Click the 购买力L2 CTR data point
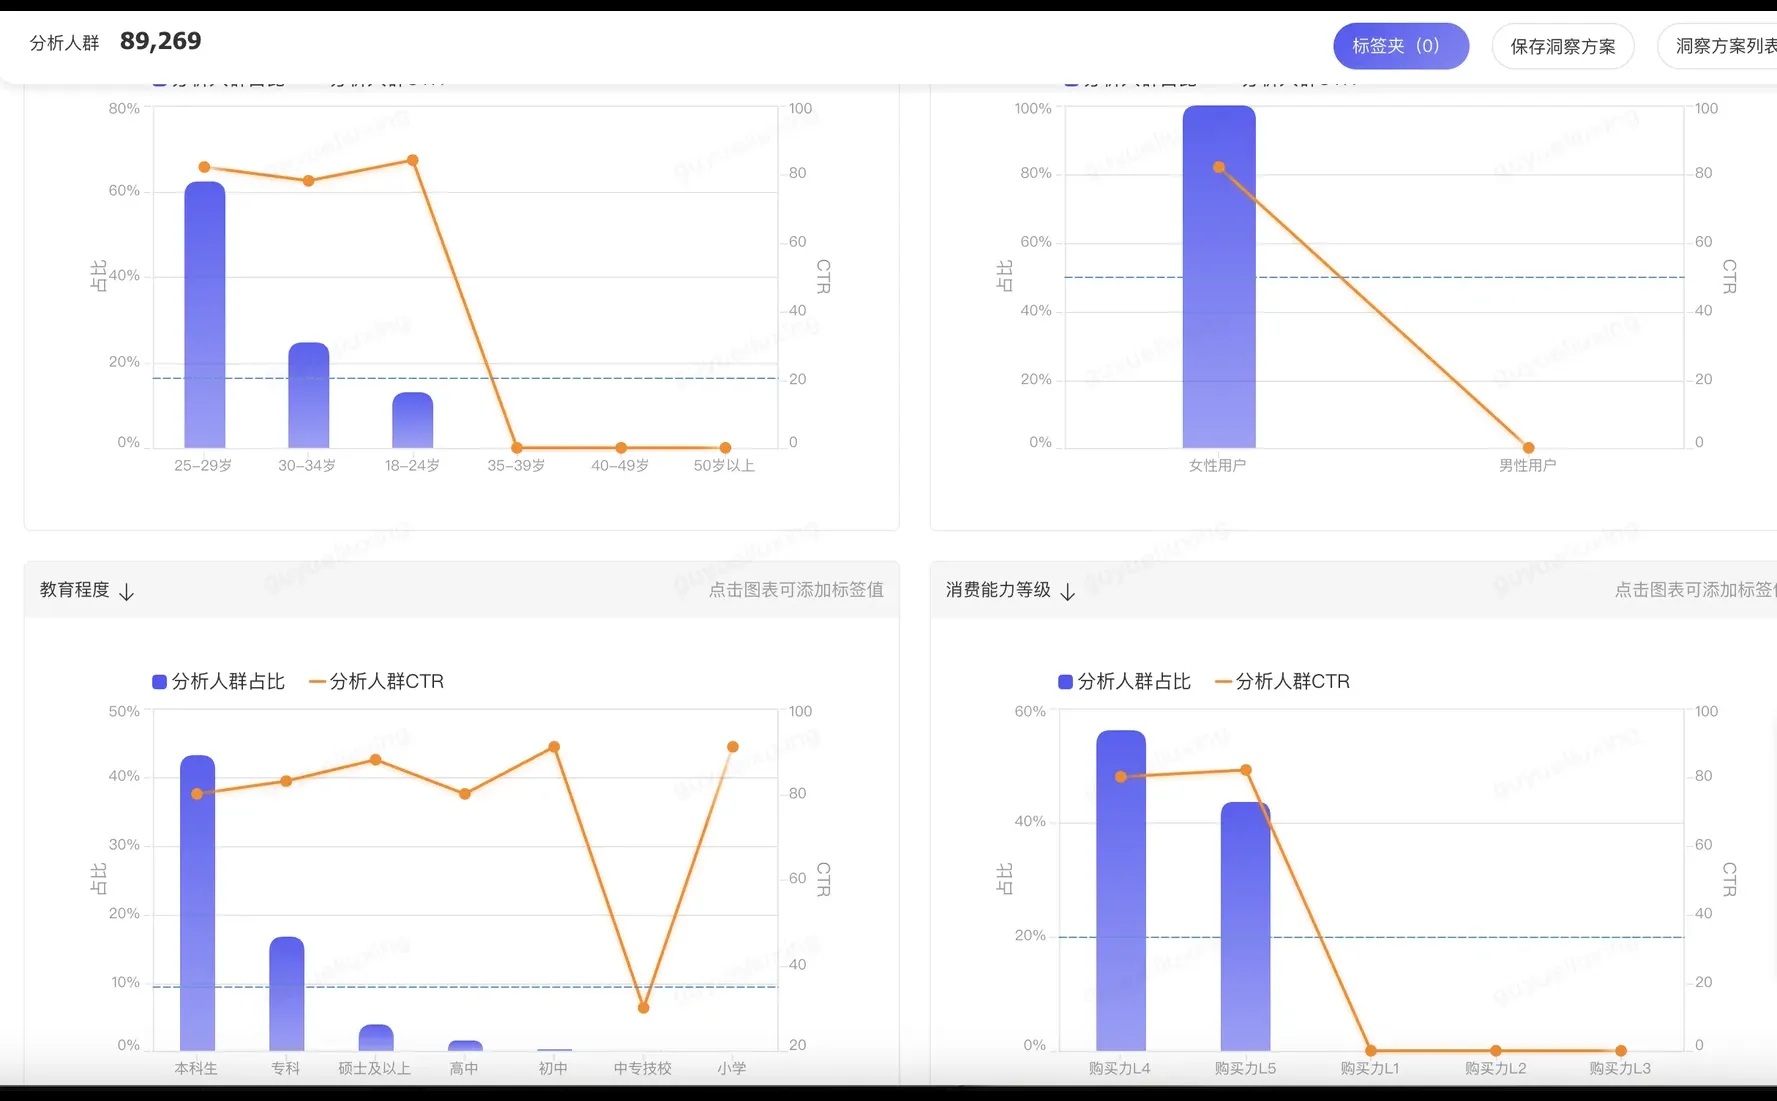The height and width of the screenshot is (1101, 1777). click(x=1496, y=1050)
